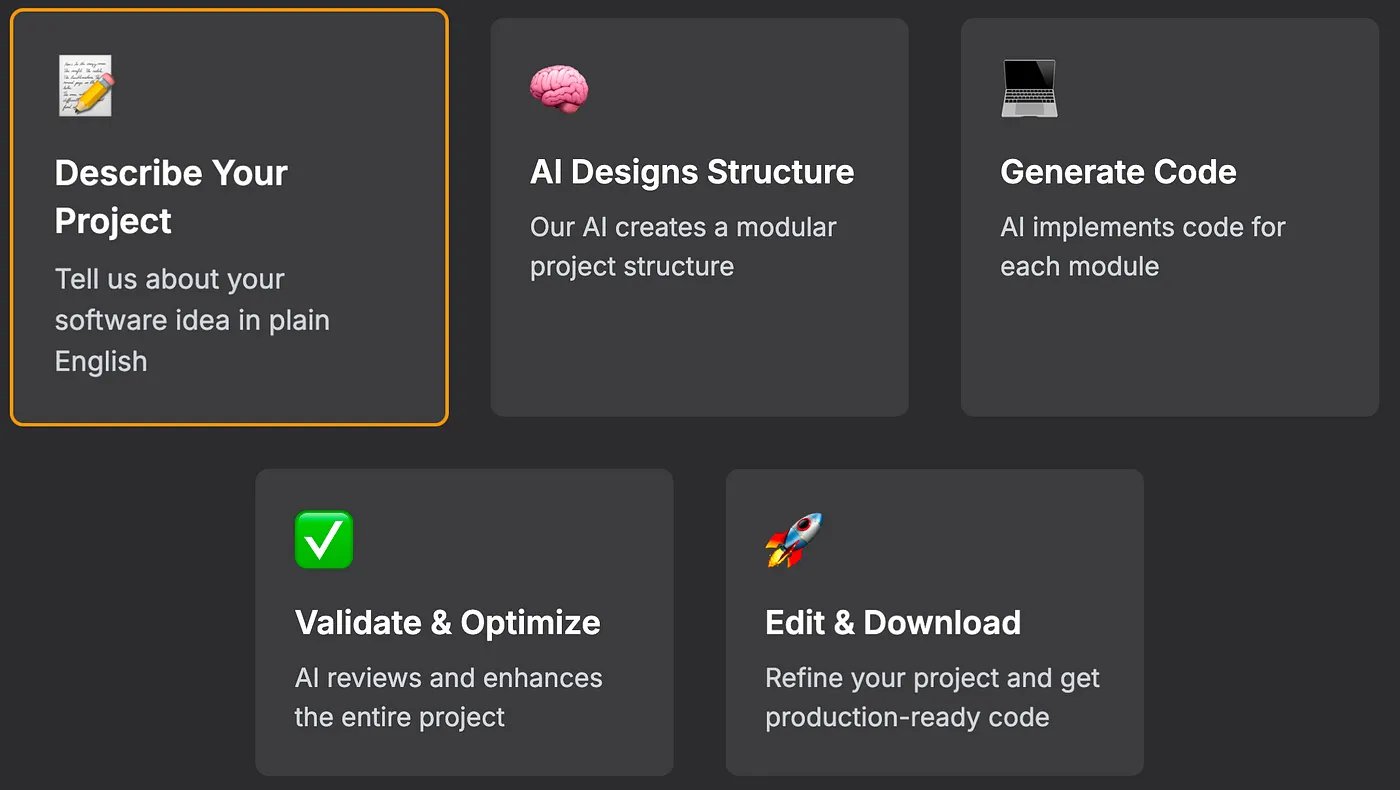1400x790 pixels.
Task: Open the Edit & Download step card
Action: tap(934, 620)
